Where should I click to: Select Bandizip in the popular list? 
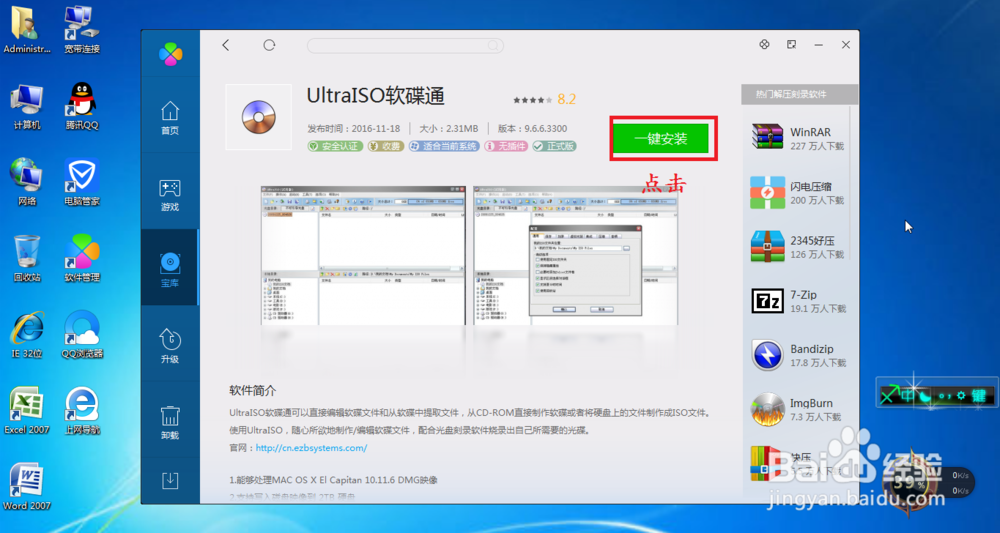(797, 354)
